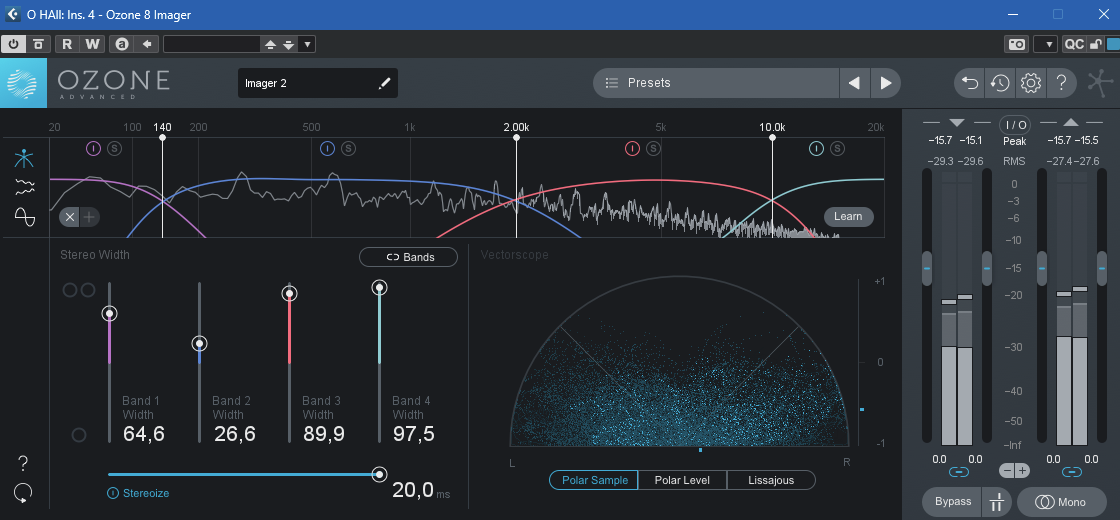Click Band 2 width slider handle
The image size is (1120, 520).
click(x=199, y=344)
